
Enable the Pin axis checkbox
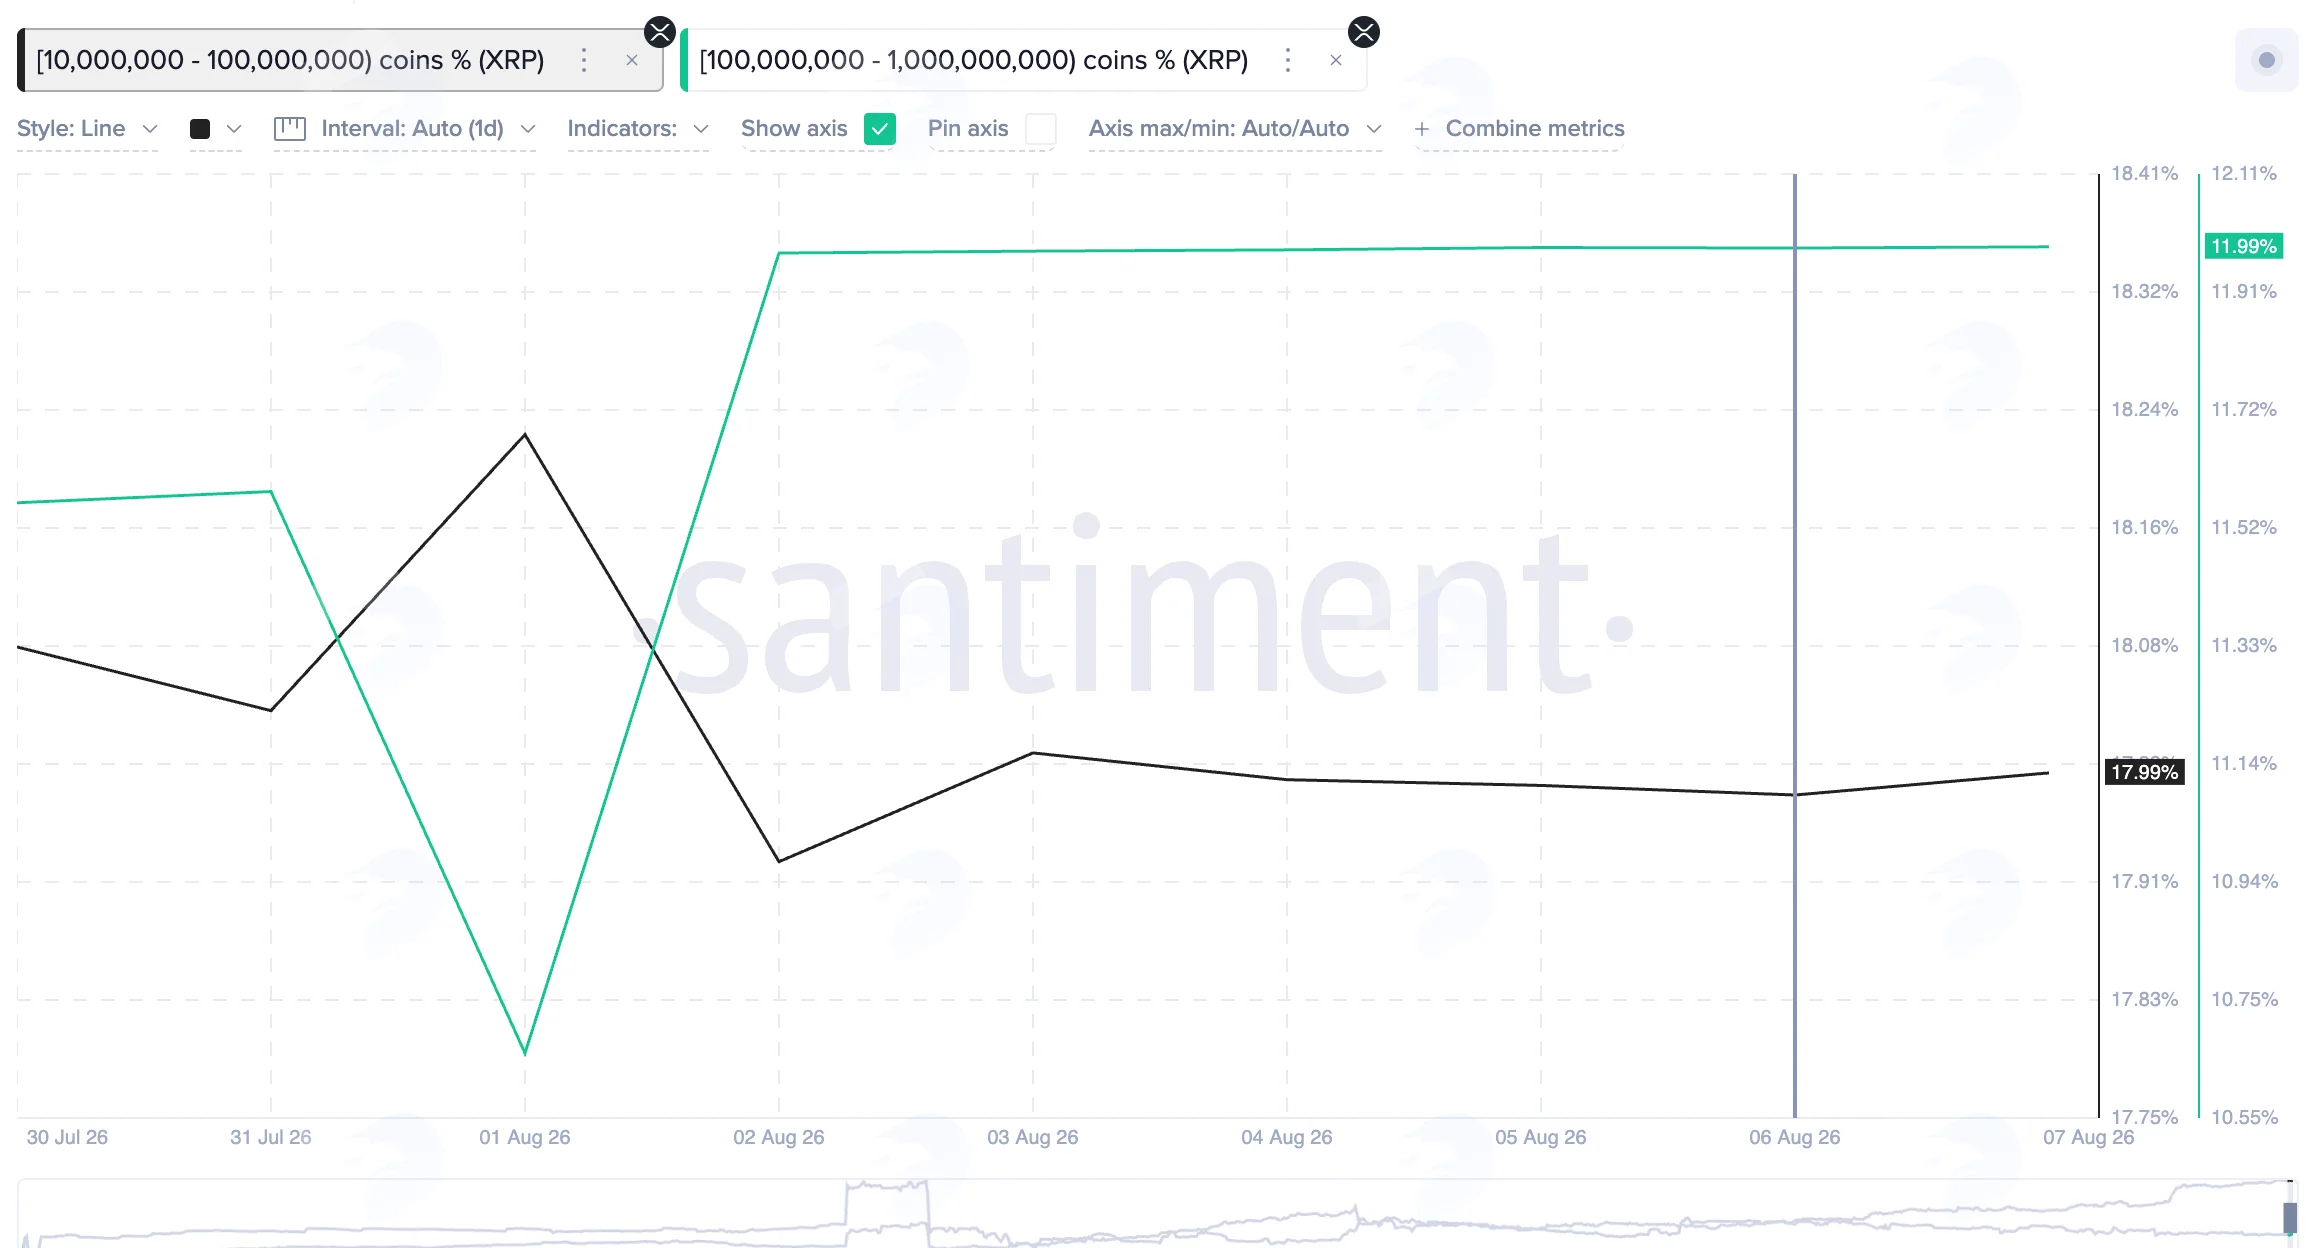(x=1041, y=129)
